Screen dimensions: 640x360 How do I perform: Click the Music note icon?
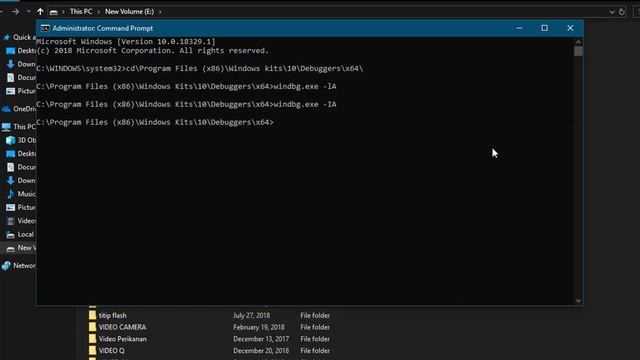(10, 194)
